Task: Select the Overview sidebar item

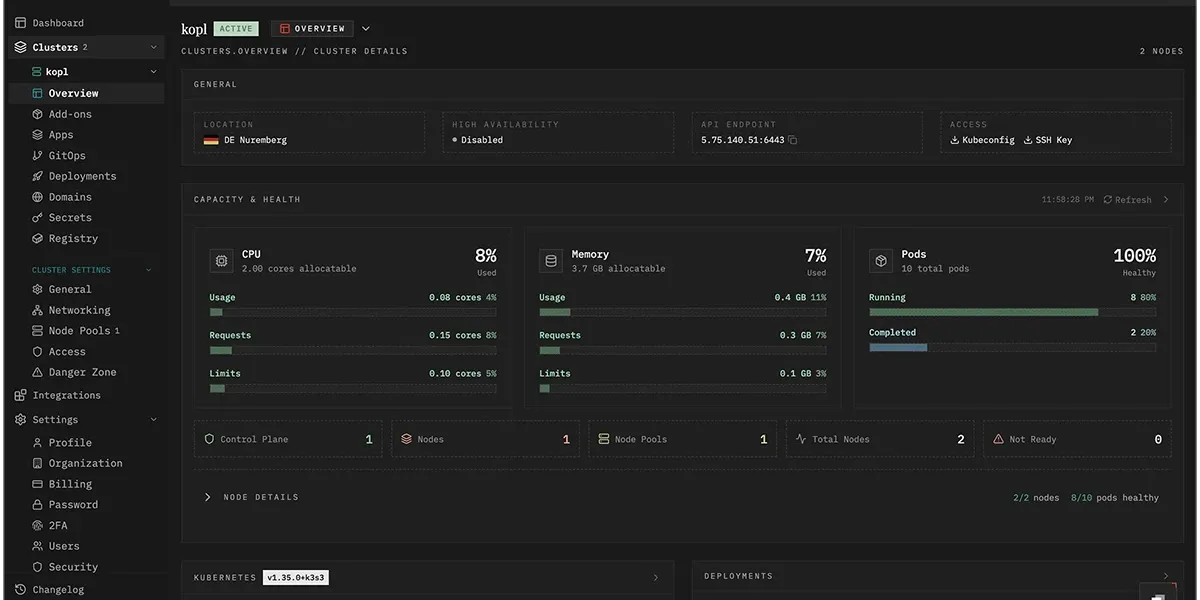Action: point(86,93)
